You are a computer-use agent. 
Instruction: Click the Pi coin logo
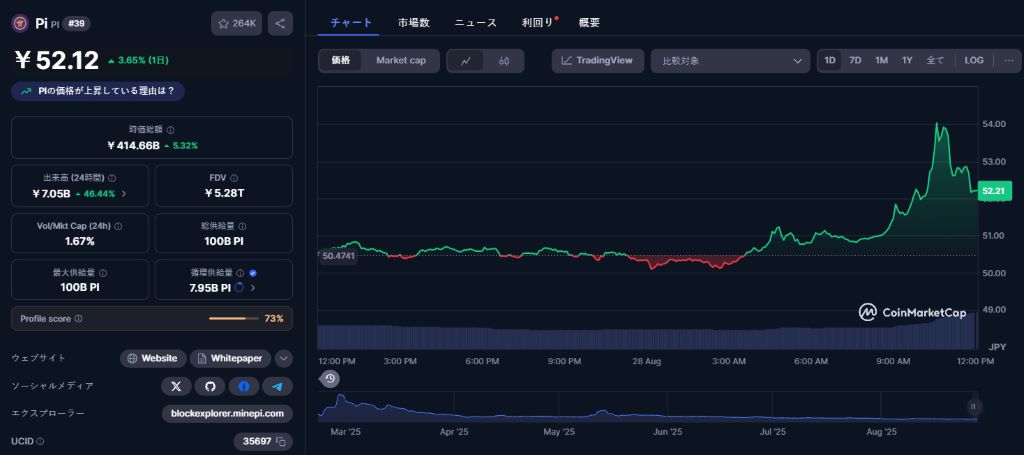pyautogui.click(x=20, y=24)
